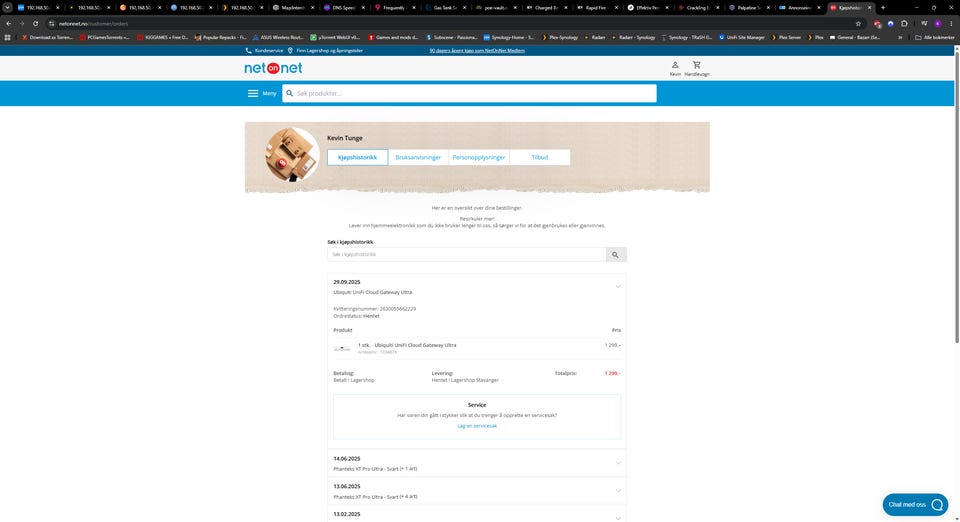Show more bookmarks via double-chevron

click(x=900, y=37)
